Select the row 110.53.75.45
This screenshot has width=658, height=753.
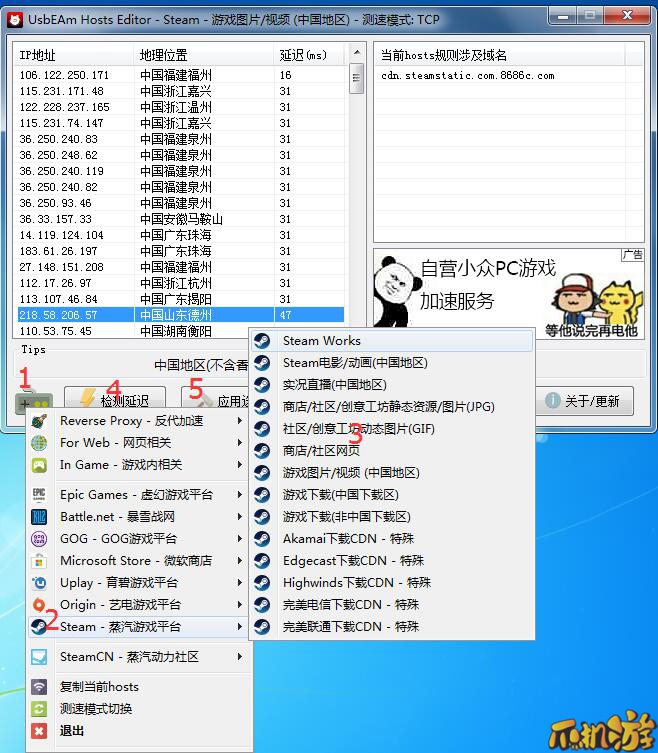[134, 331]
